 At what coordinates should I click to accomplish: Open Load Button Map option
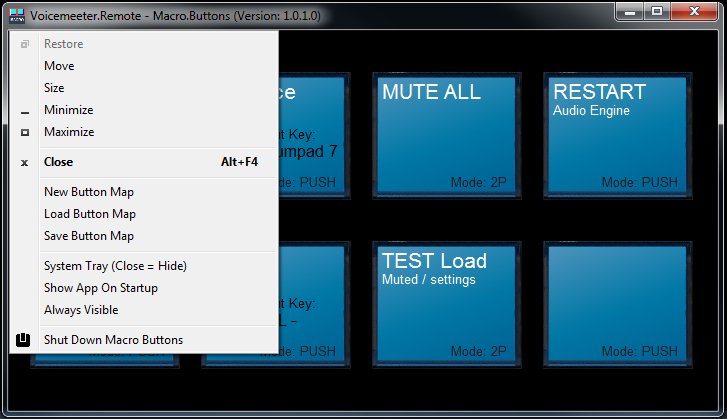(x=144, y=214)
